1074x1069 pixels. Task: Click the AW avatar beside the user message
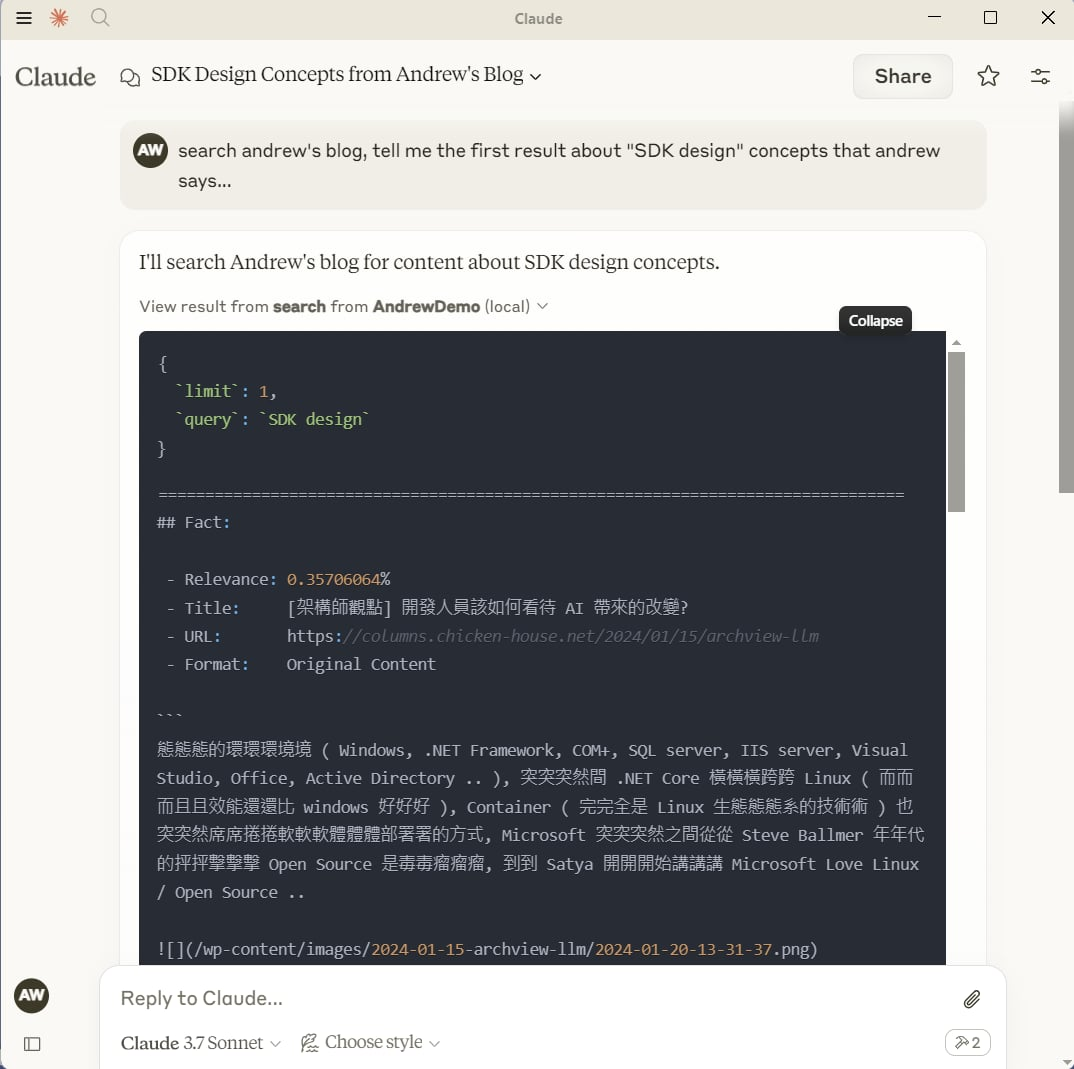(x=150, y=150)
